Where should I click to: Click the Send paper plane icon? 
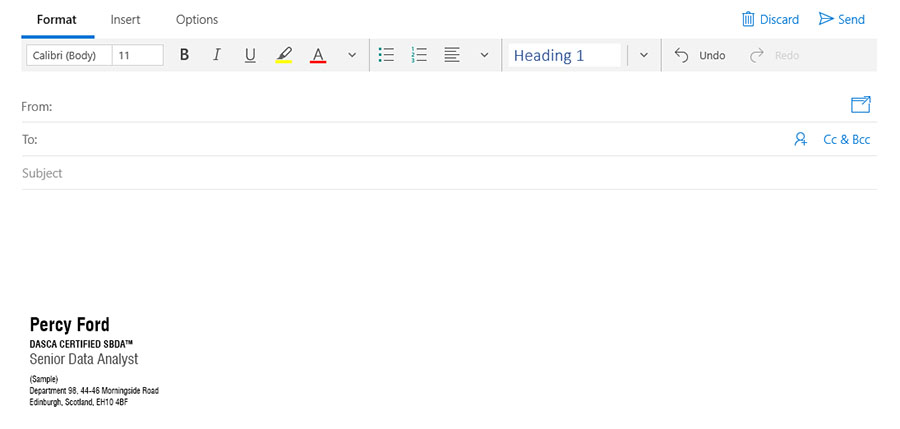(x=826, y=19)
